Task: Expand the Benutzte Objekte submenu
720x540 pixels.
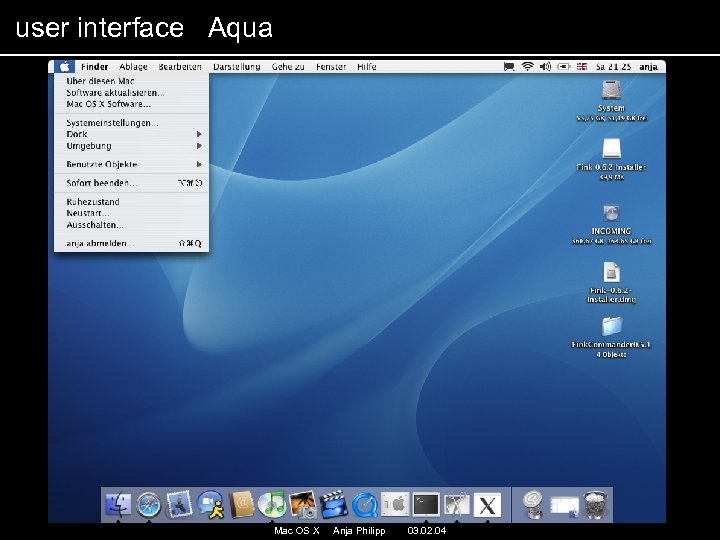Action: point(131,164)
